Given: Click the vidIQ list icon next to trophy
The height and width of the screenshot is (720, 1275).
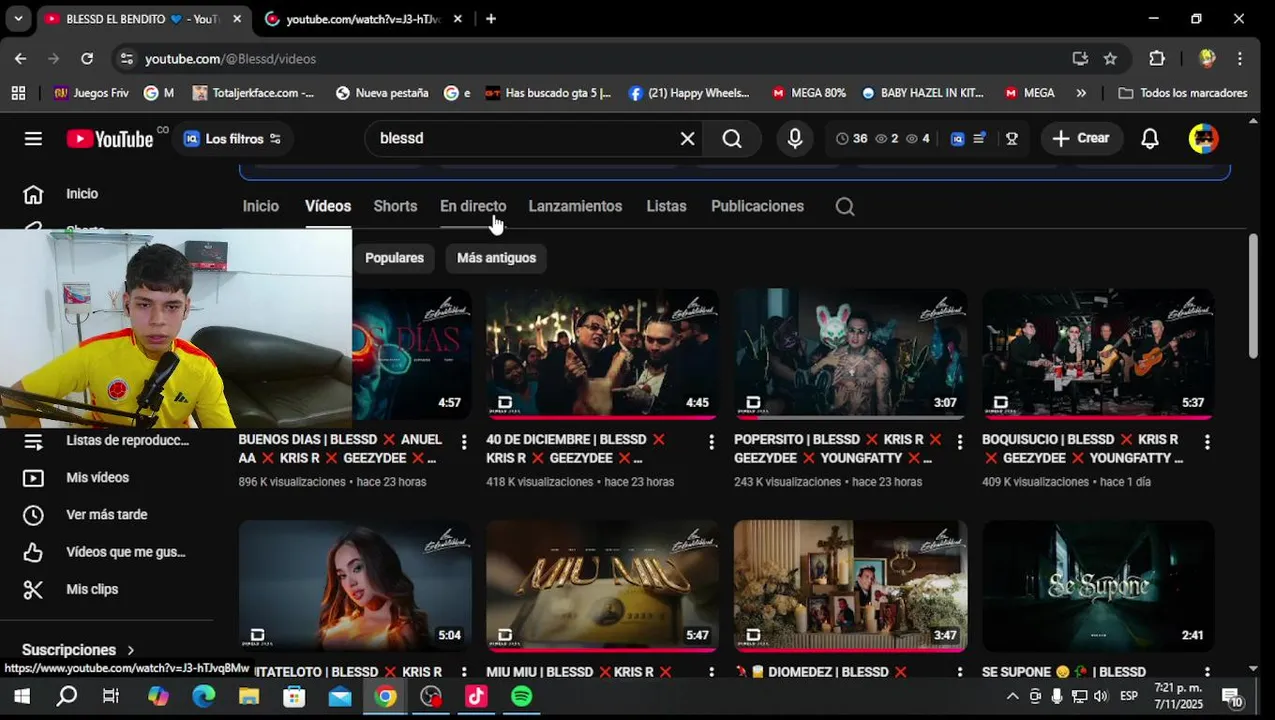Looking at the screenshot, I should coord(980,139).
